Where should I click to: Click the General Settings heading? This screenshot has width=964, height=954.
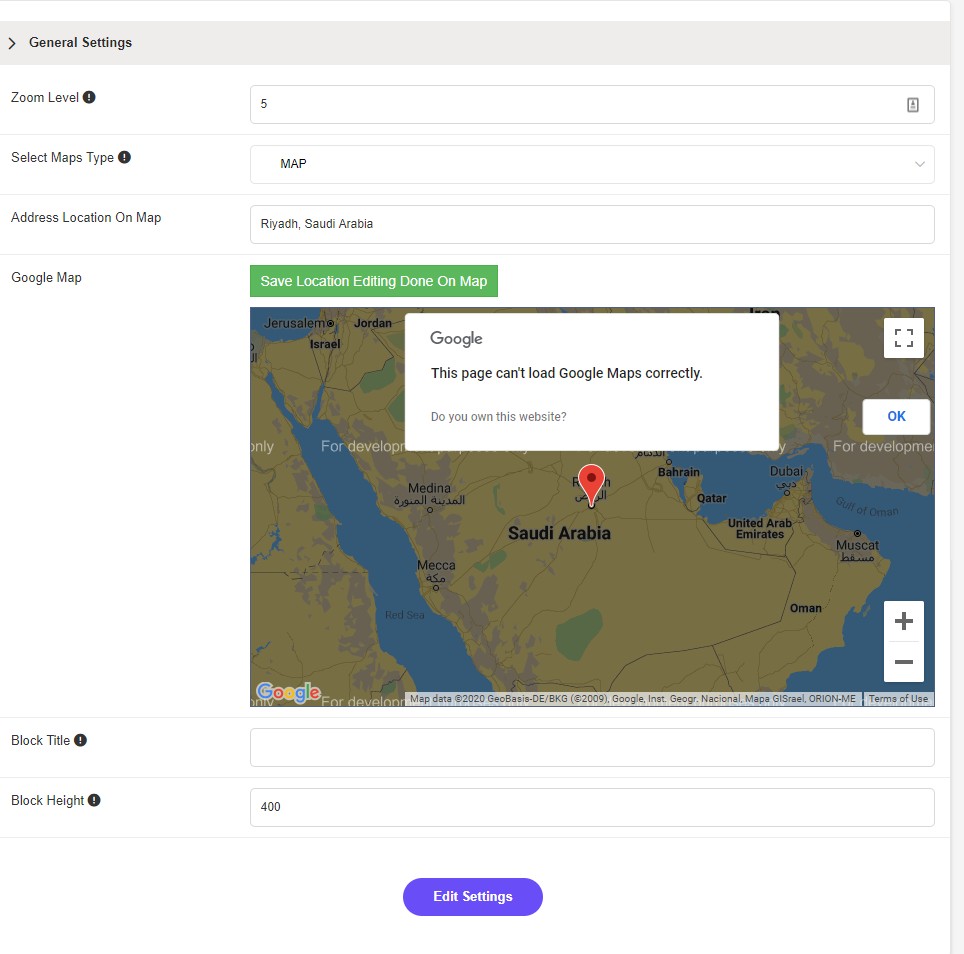pyautogui.click(x=81, y=42)
